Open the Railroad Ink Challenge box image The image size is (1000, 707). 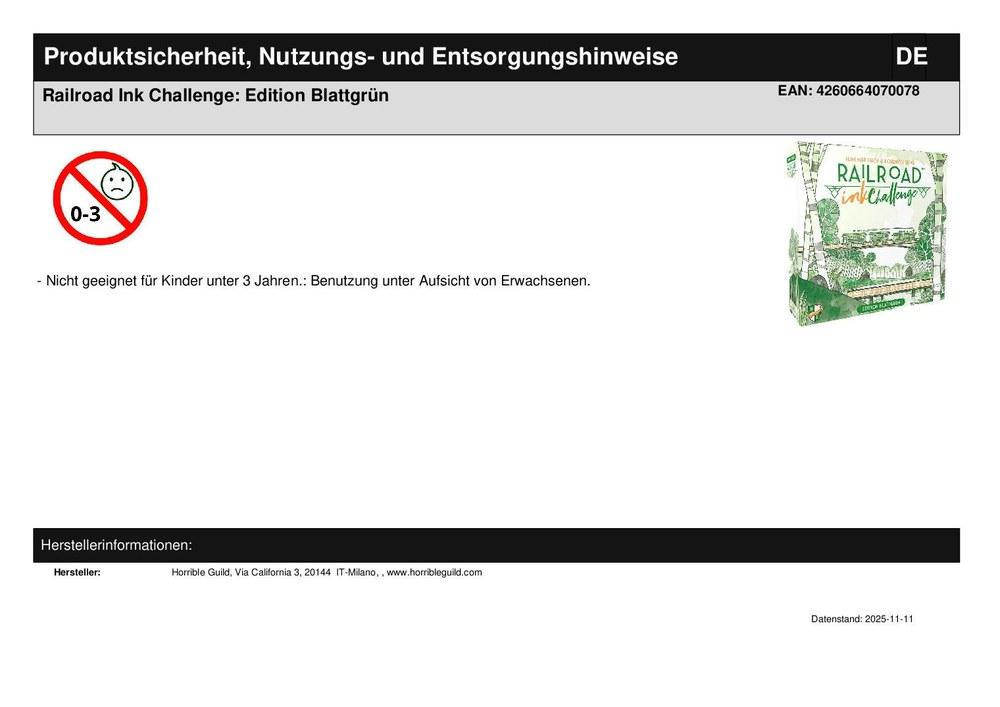point(866,234)
